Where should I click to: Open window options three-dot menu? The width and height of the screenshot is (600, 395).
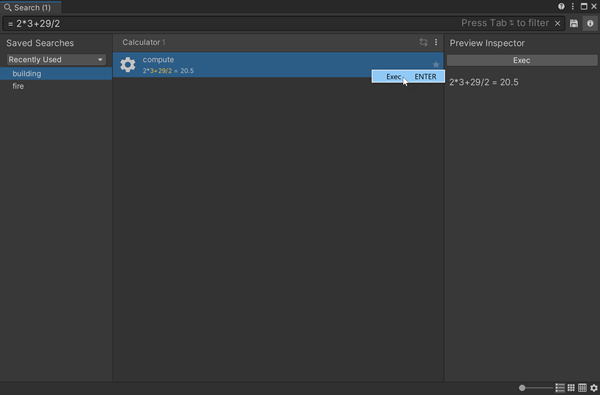click(x=572, y=6)
